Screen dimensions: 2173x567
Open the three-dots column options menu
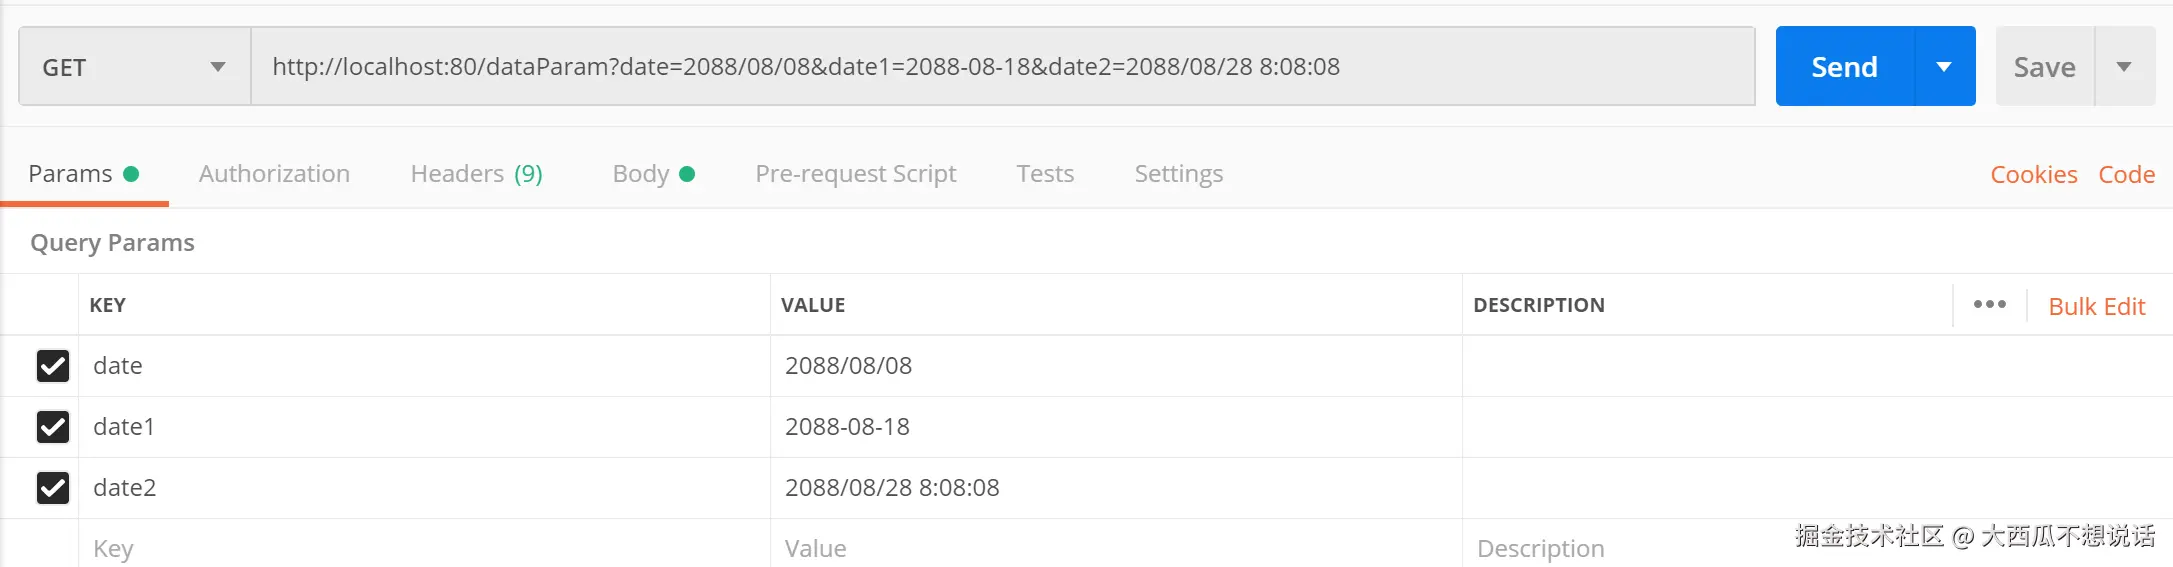point(1989,304)
